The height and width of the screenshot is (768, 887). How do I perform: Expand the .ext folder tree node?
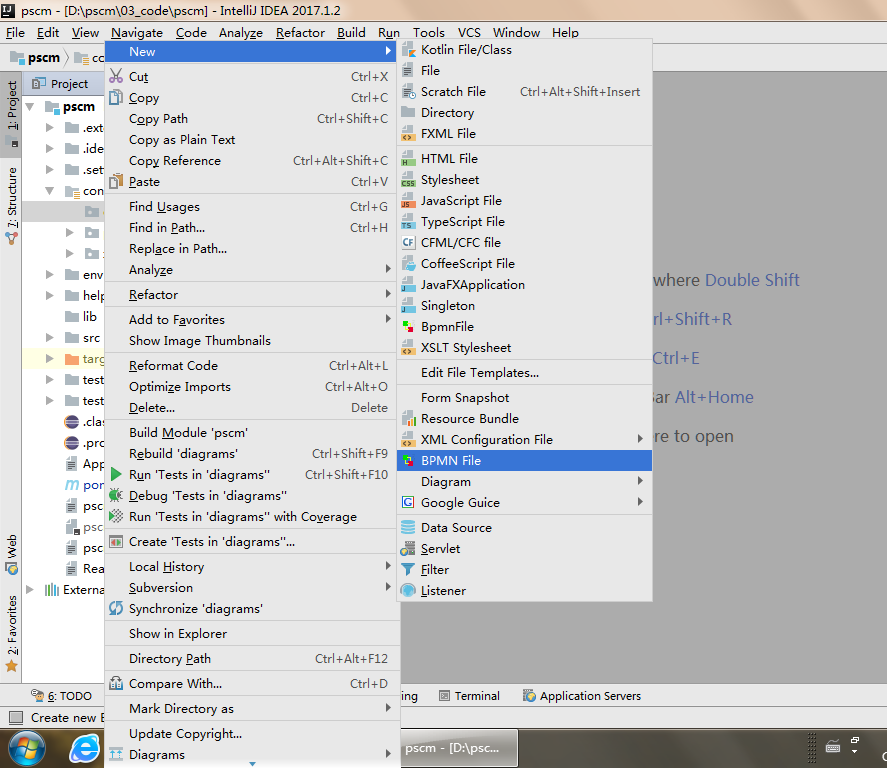pos(50,128)
